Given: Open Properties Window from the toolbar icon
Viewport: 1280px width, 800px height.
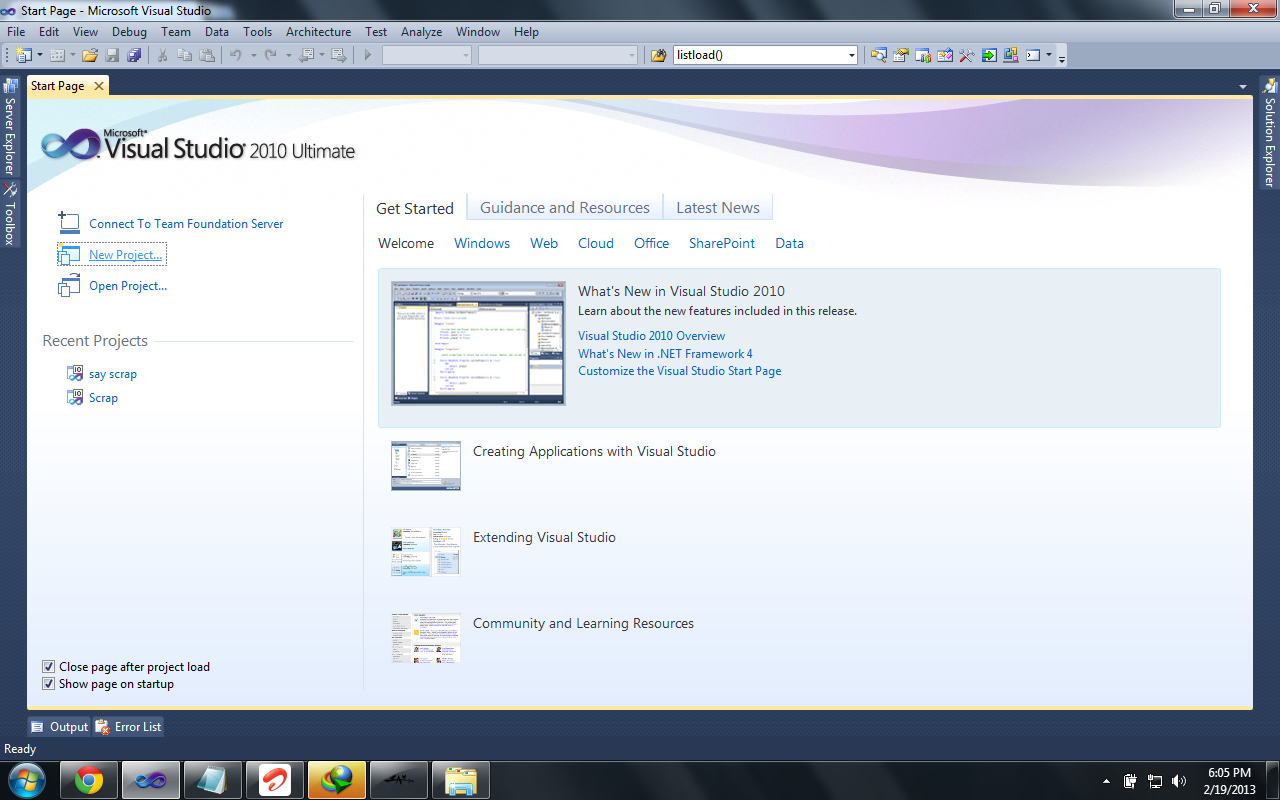Looking at the screenshot, I should point(901,55).
